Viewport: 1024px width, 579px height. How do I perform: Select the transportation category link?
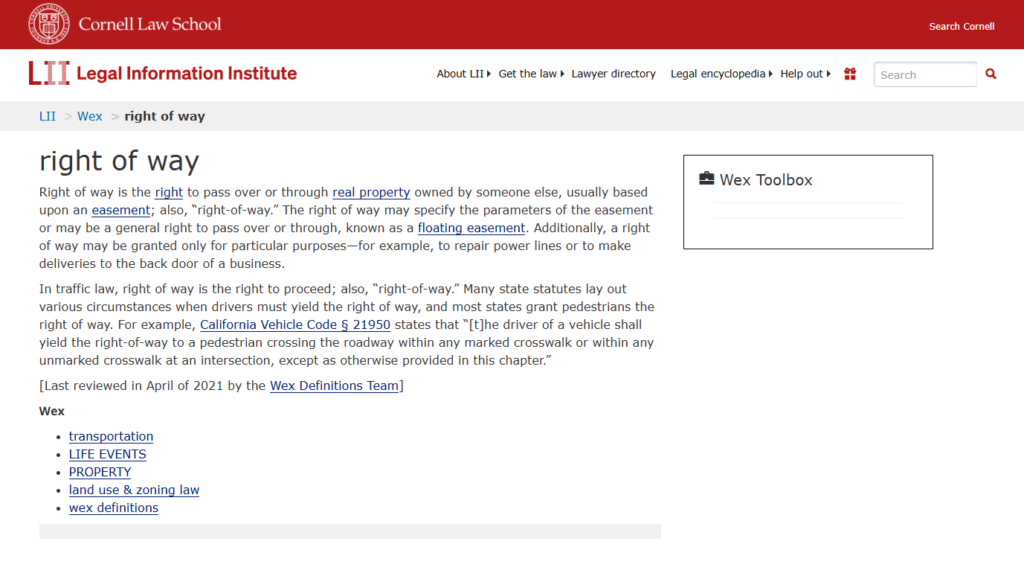111,437
